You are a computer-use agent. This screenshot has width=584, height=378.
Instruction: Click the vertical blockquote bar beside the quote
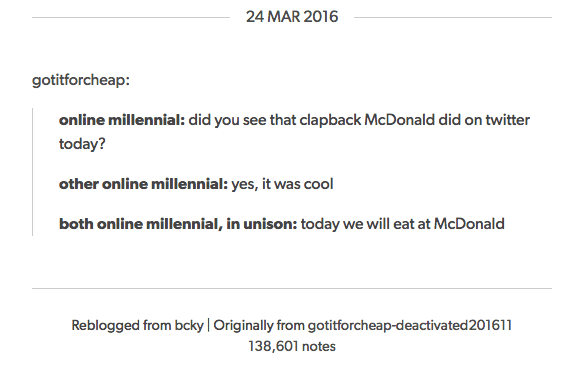click(x=33, y=172)
